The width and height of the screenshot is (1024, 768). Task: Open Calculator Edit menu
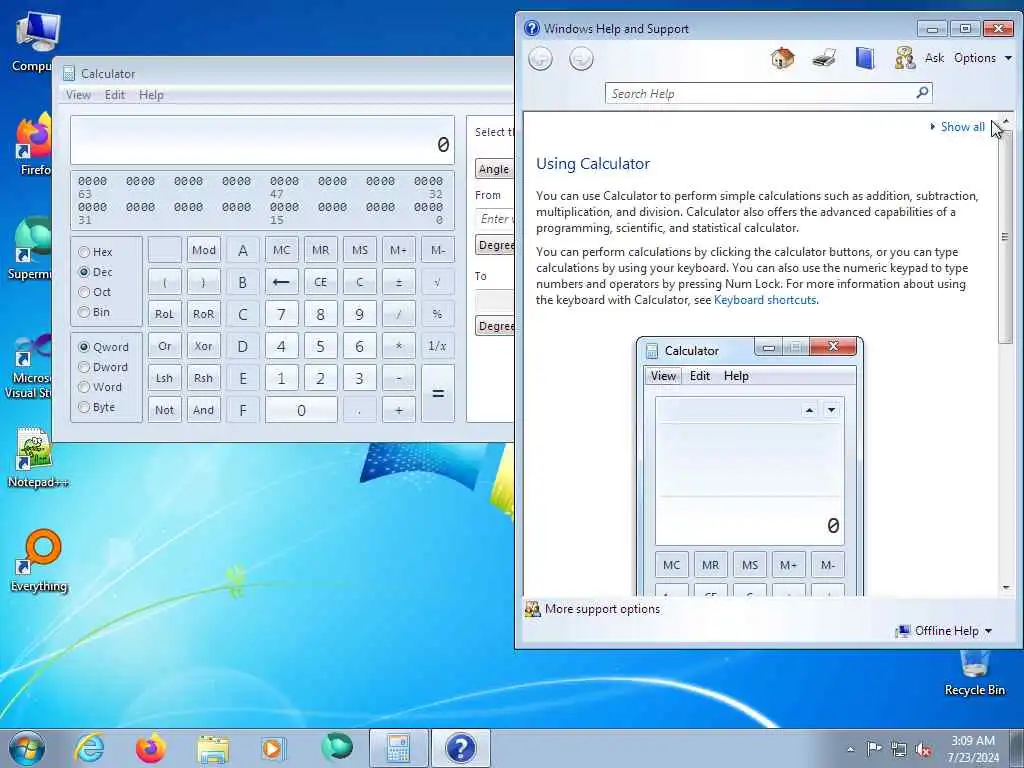(x=114, y=95)
